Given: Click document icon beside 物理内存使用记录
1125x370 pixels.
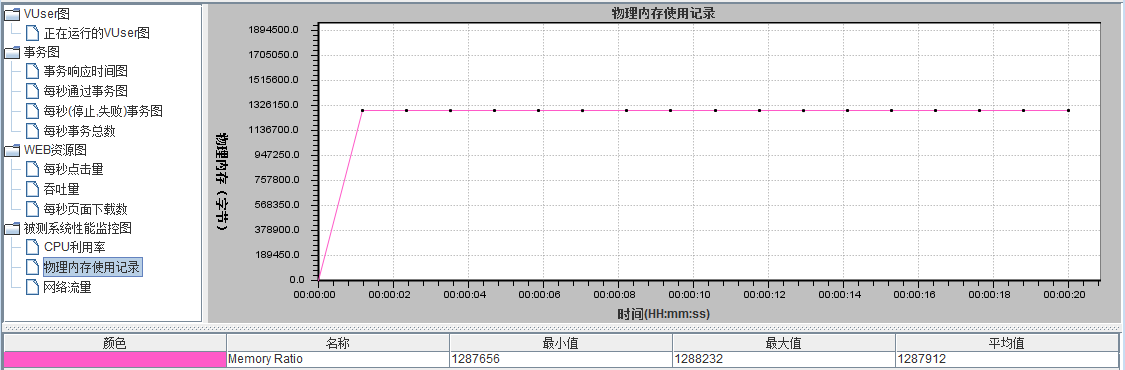Looking at the screenshot, I should 32,267.
